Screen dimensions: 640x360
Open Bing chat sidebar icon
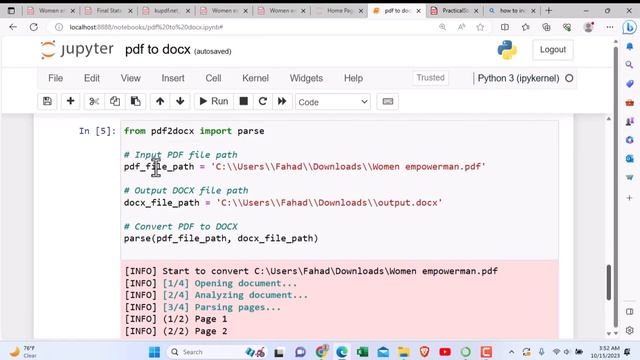point(629,27)
